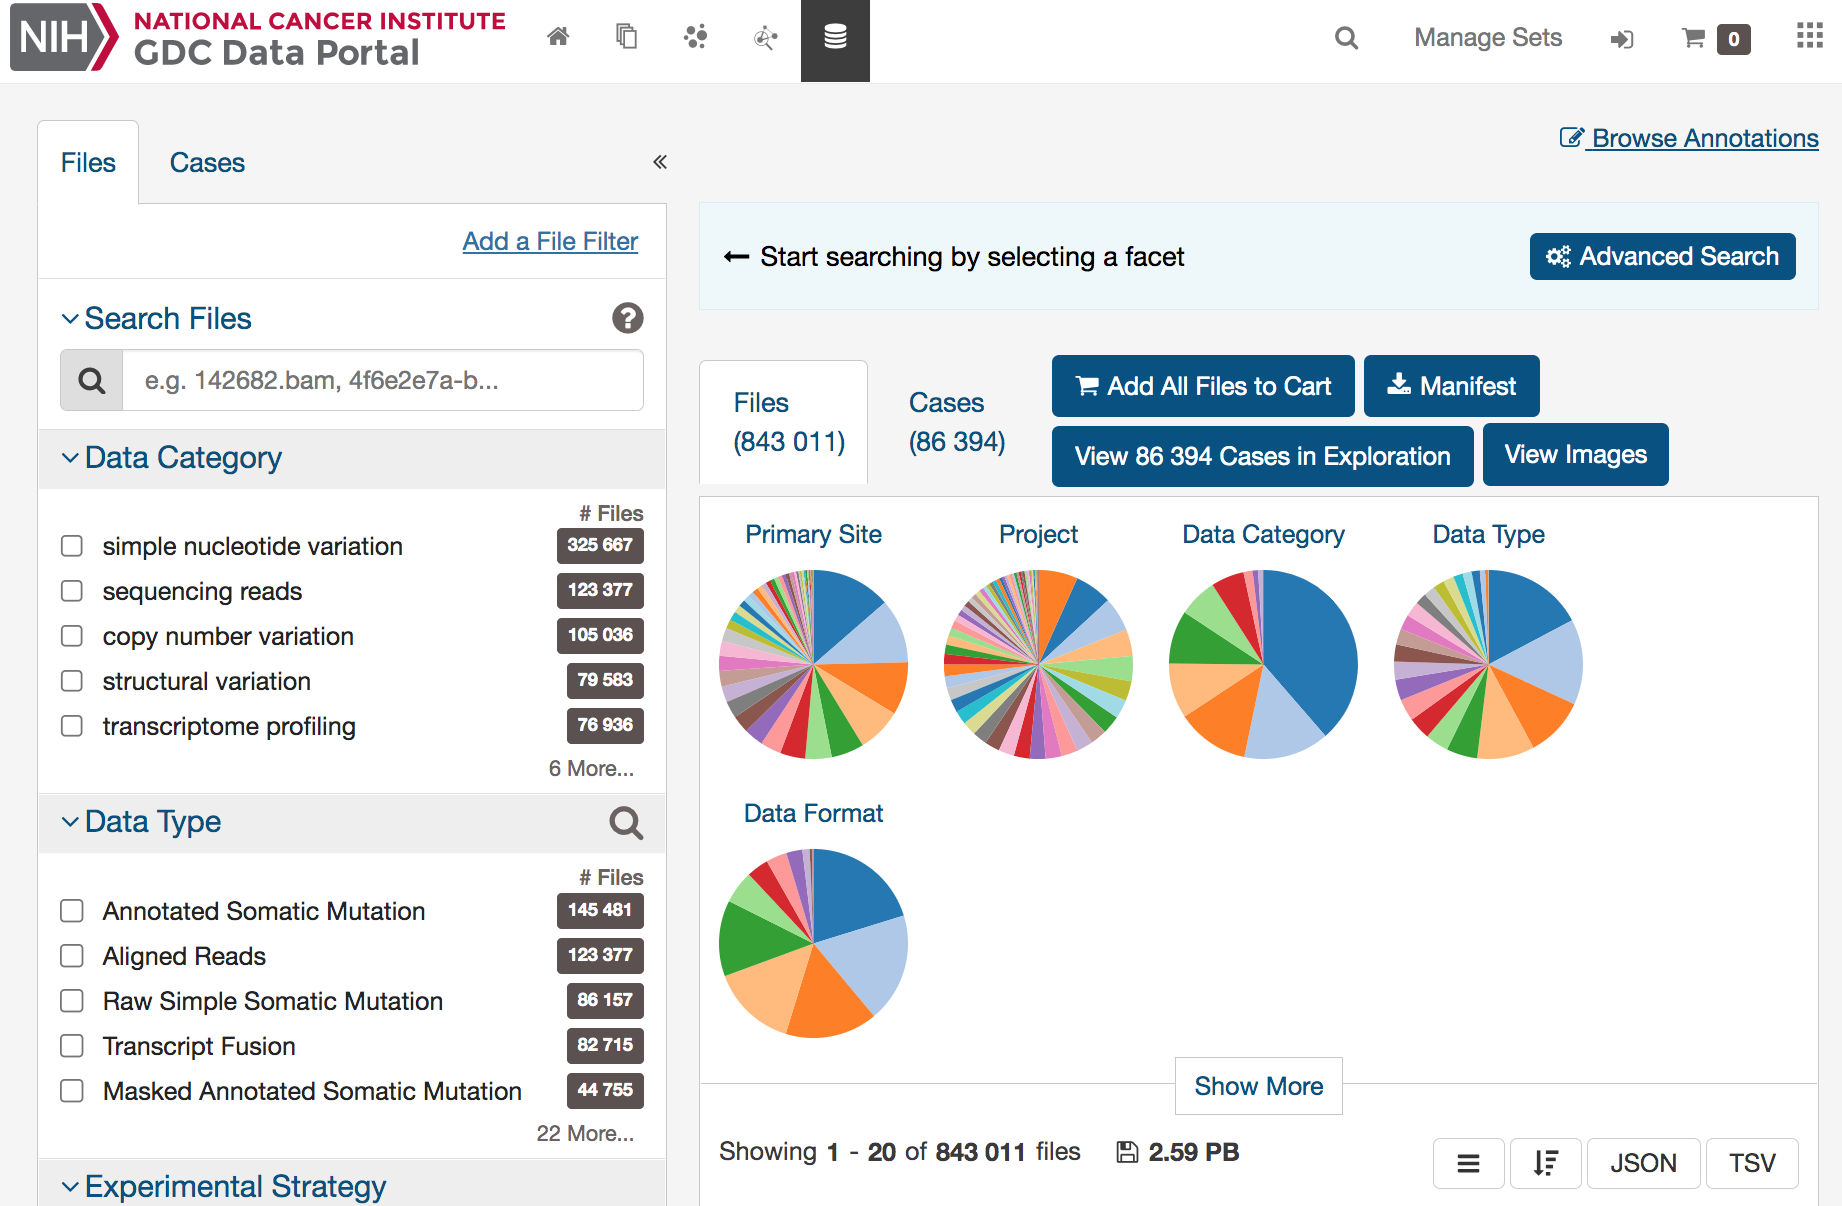Open the Home page icon
The width and height of the screenshot is (1842, 1206).
[x=558, y=37]
